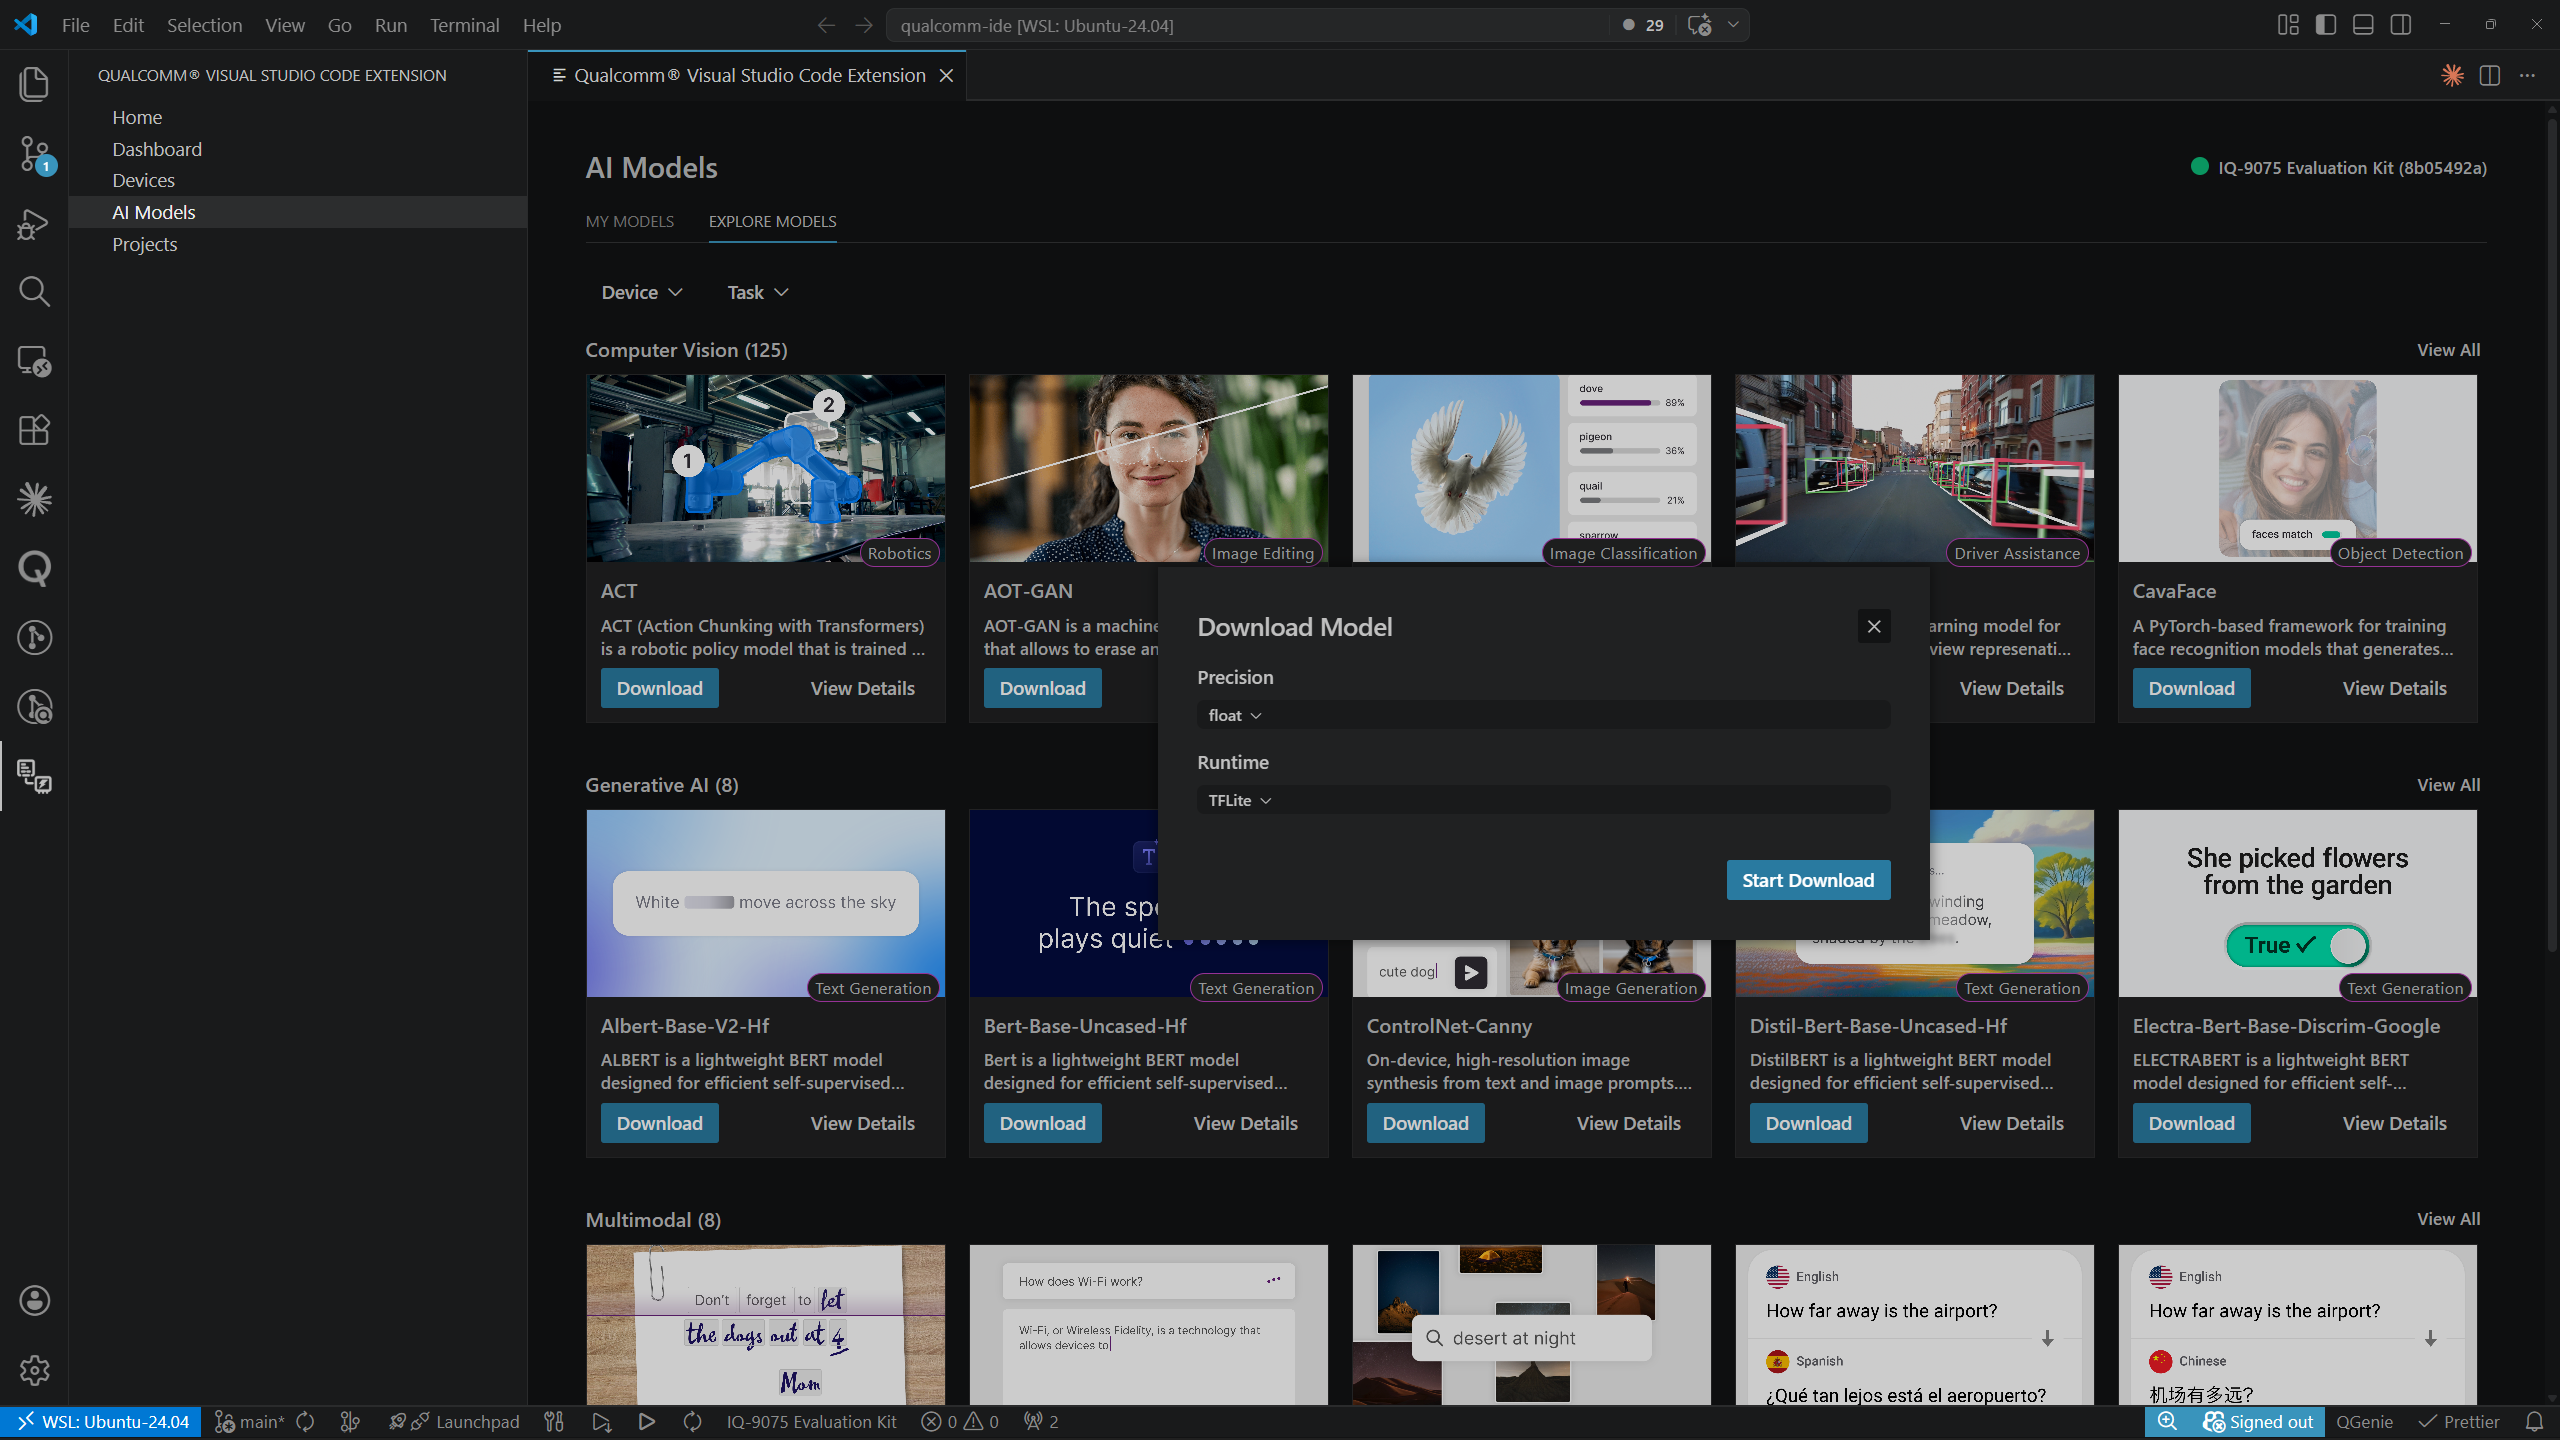Open Projects in the sidebar
The width and height of the screenshot is (2560, 1440).
pyautogui.click(x=298, y=244)
